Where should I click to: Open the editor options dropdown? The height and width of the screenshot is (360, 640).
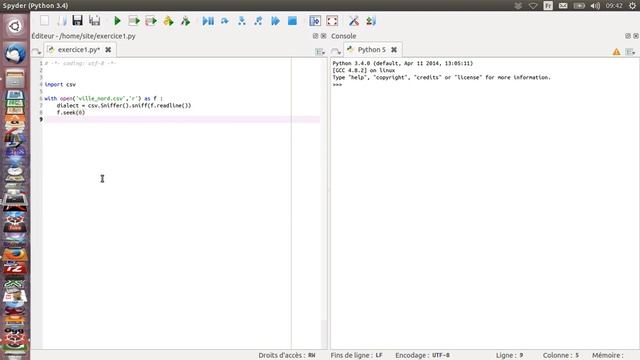320,51
